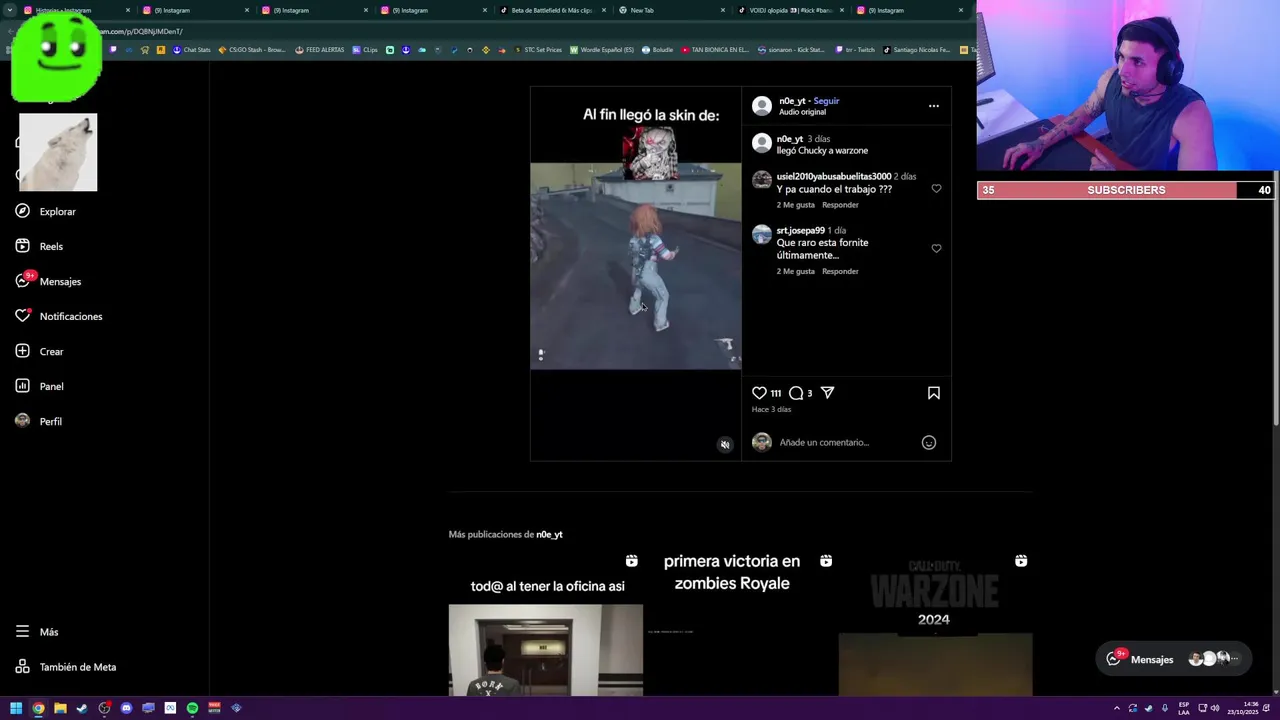1280x720 pixels.
Task: Click Seguir to follow n0e_yt
Action: (x=826, y=101)
